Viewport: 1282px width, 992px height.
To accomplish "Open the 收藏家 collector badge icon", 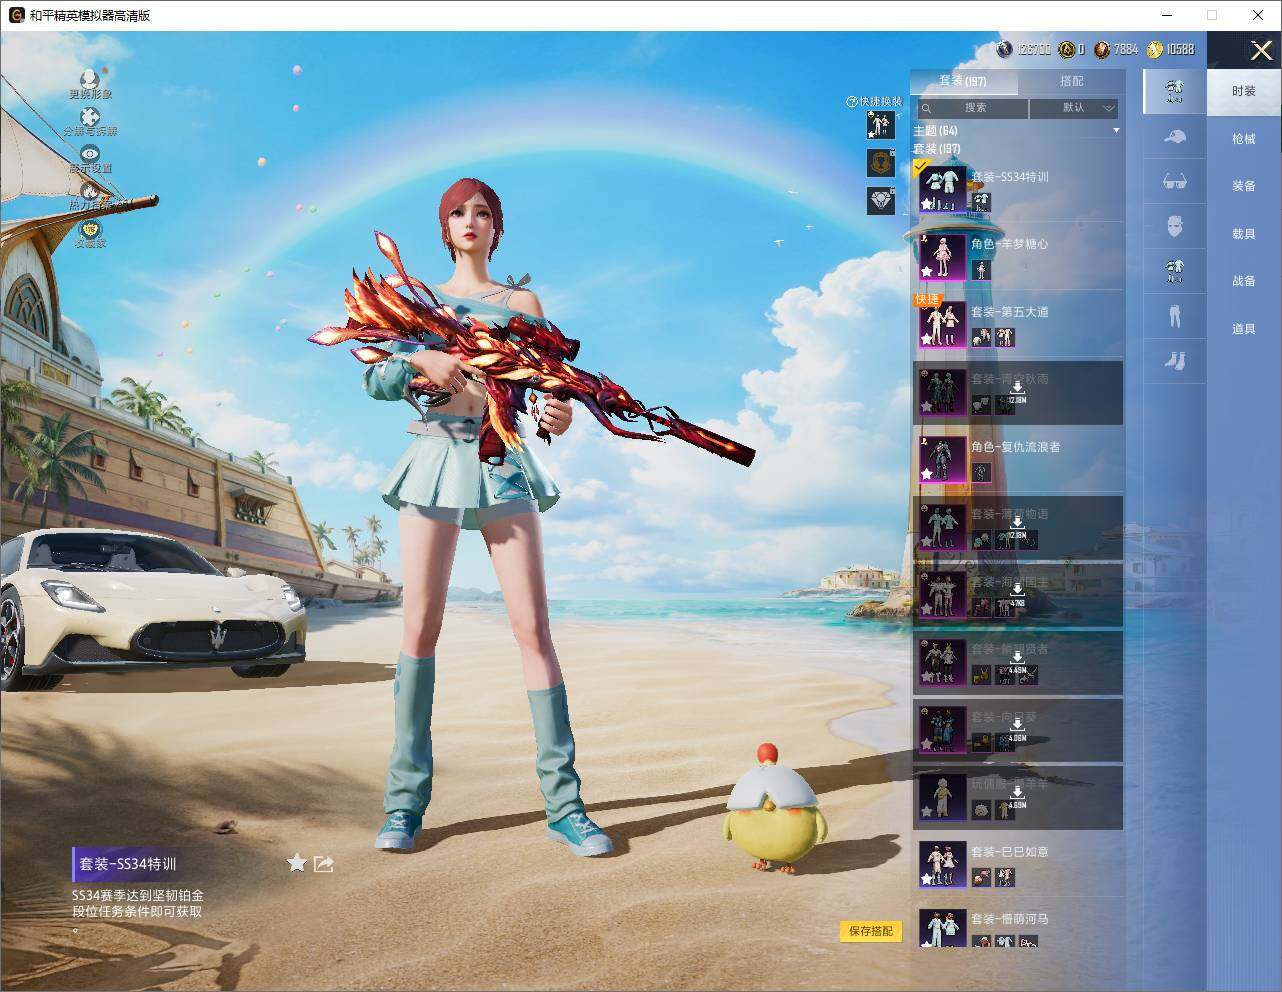I will [90, 229].
